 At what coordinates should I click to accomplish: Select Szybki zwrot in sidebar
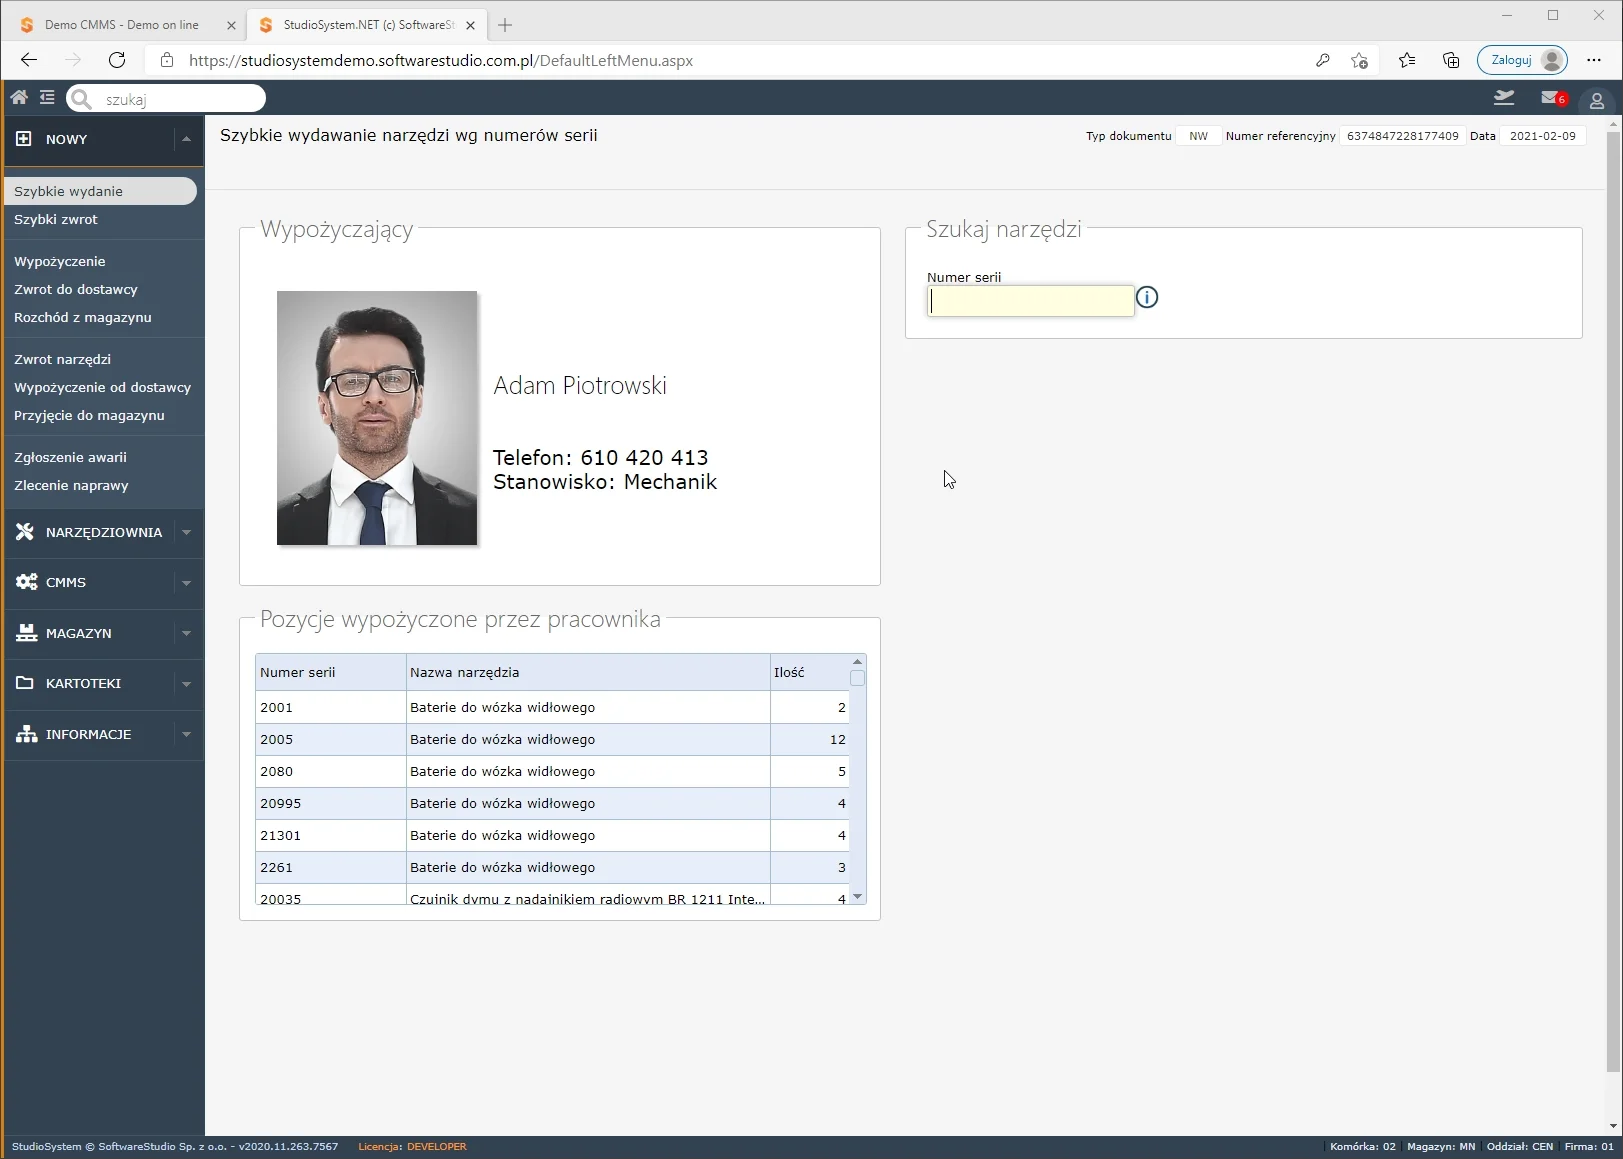(56, 220)
